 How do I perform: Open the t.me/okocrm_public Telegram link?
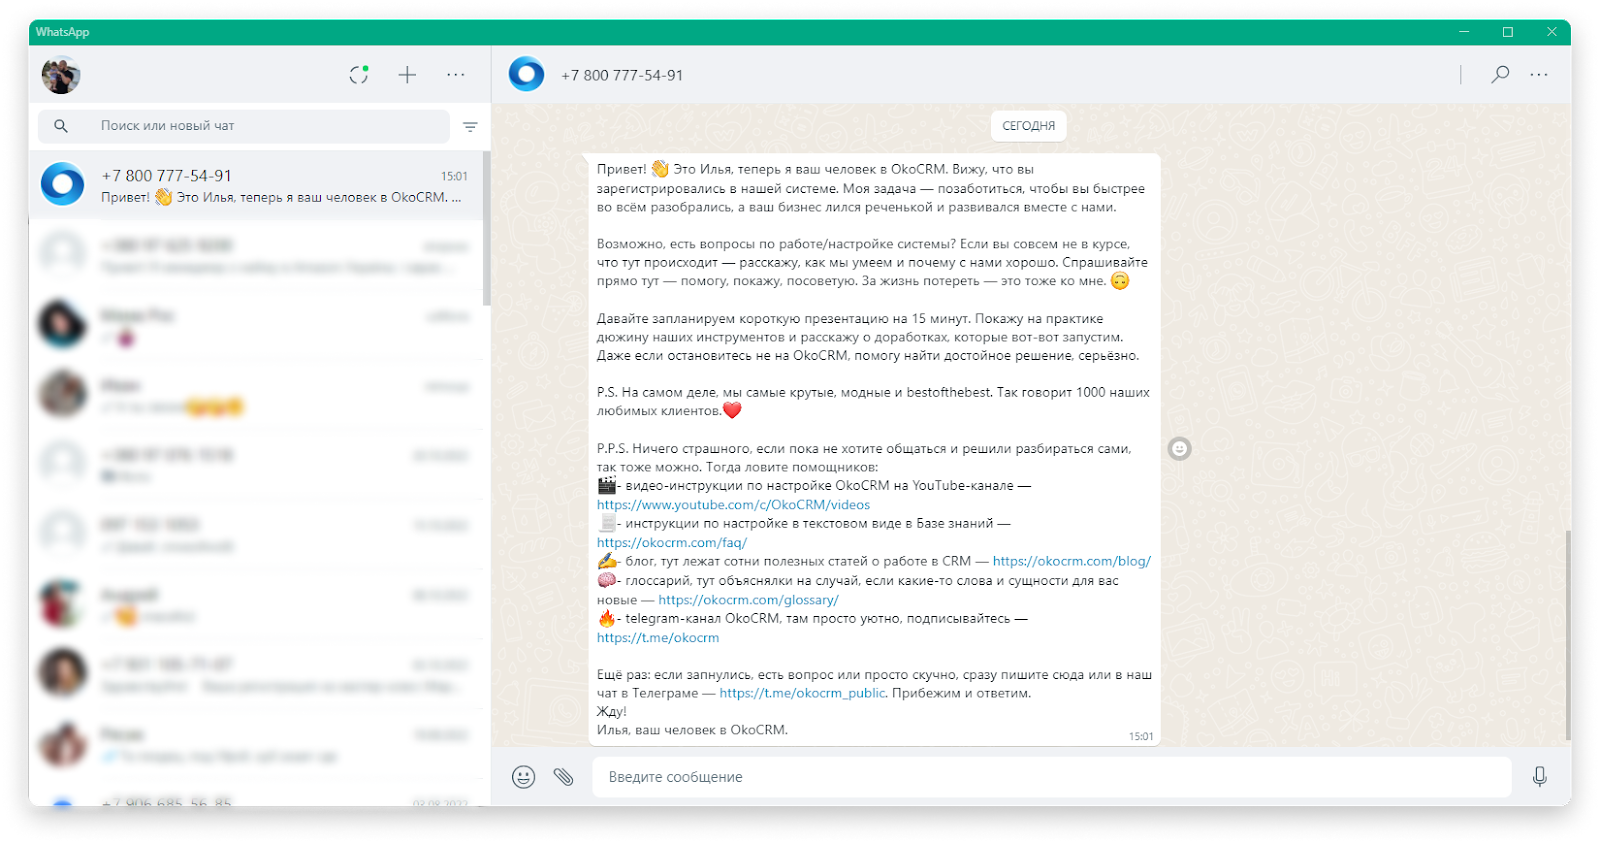(802, 693)
